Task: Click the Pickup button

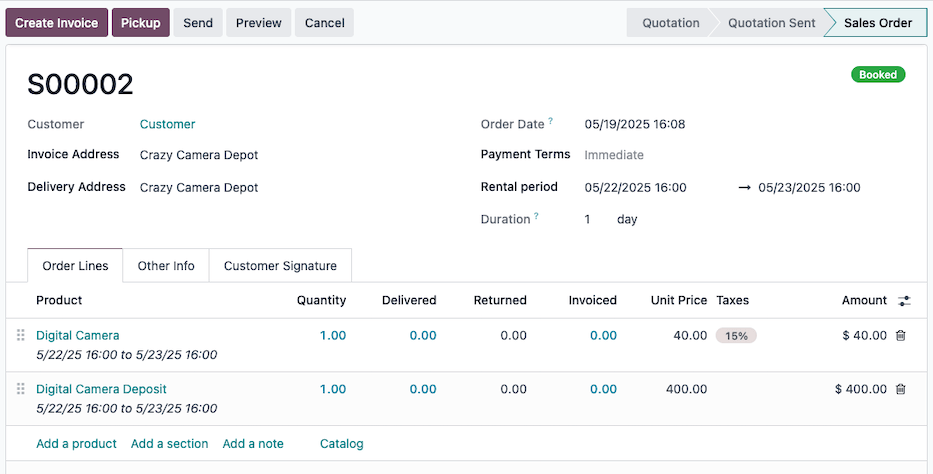Action: (x=141, y=23)
